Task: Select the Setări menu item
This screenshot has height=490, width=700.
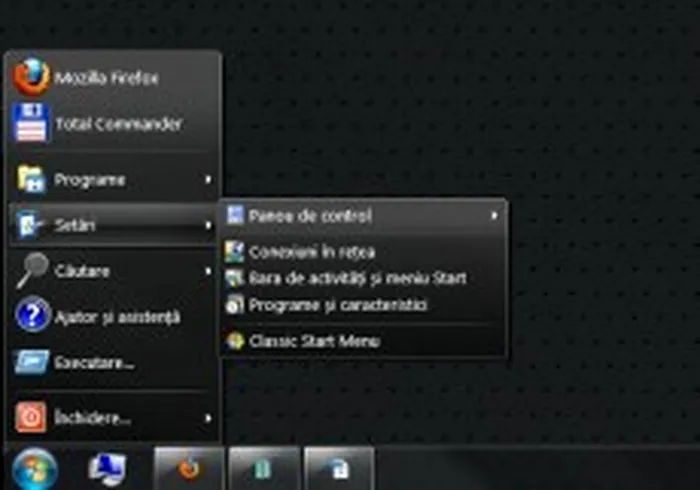Action: click(75, 225)
